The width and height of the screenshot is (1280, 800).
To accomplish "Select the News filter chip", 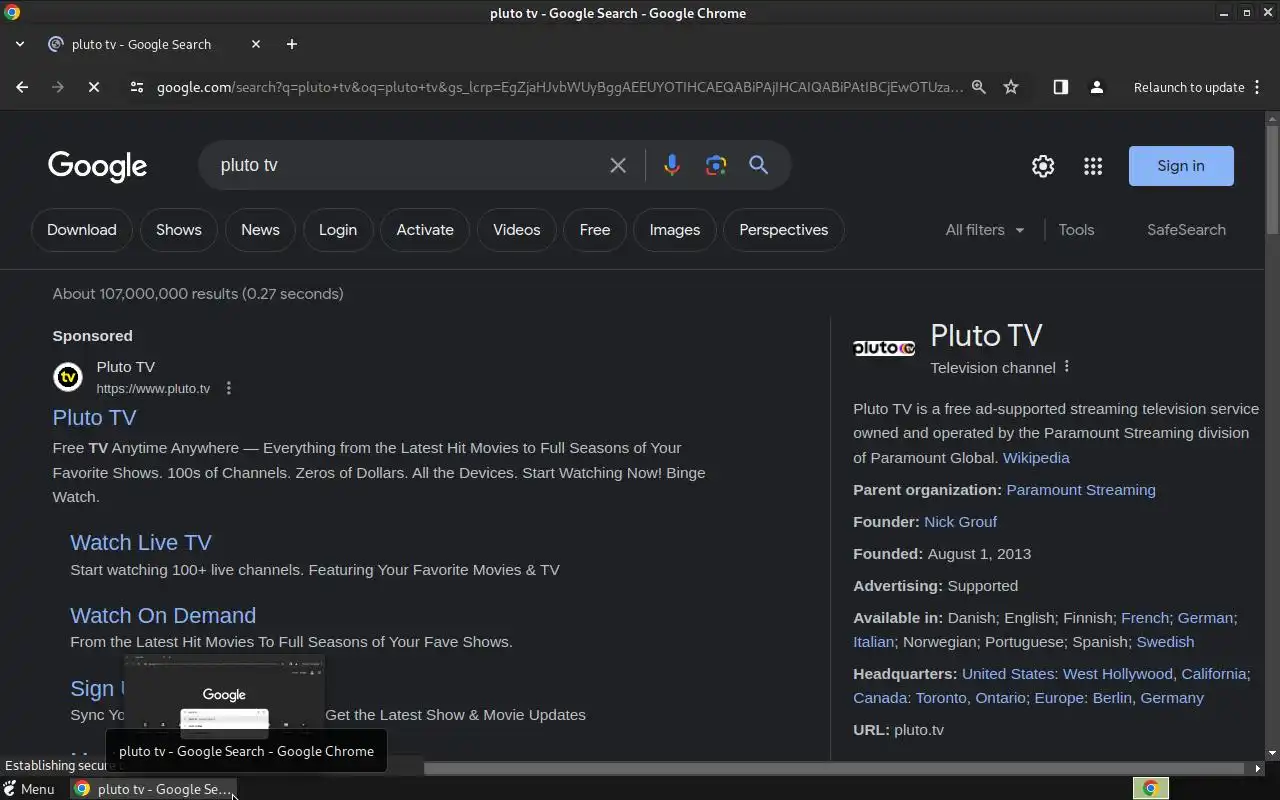I will 260,230.
